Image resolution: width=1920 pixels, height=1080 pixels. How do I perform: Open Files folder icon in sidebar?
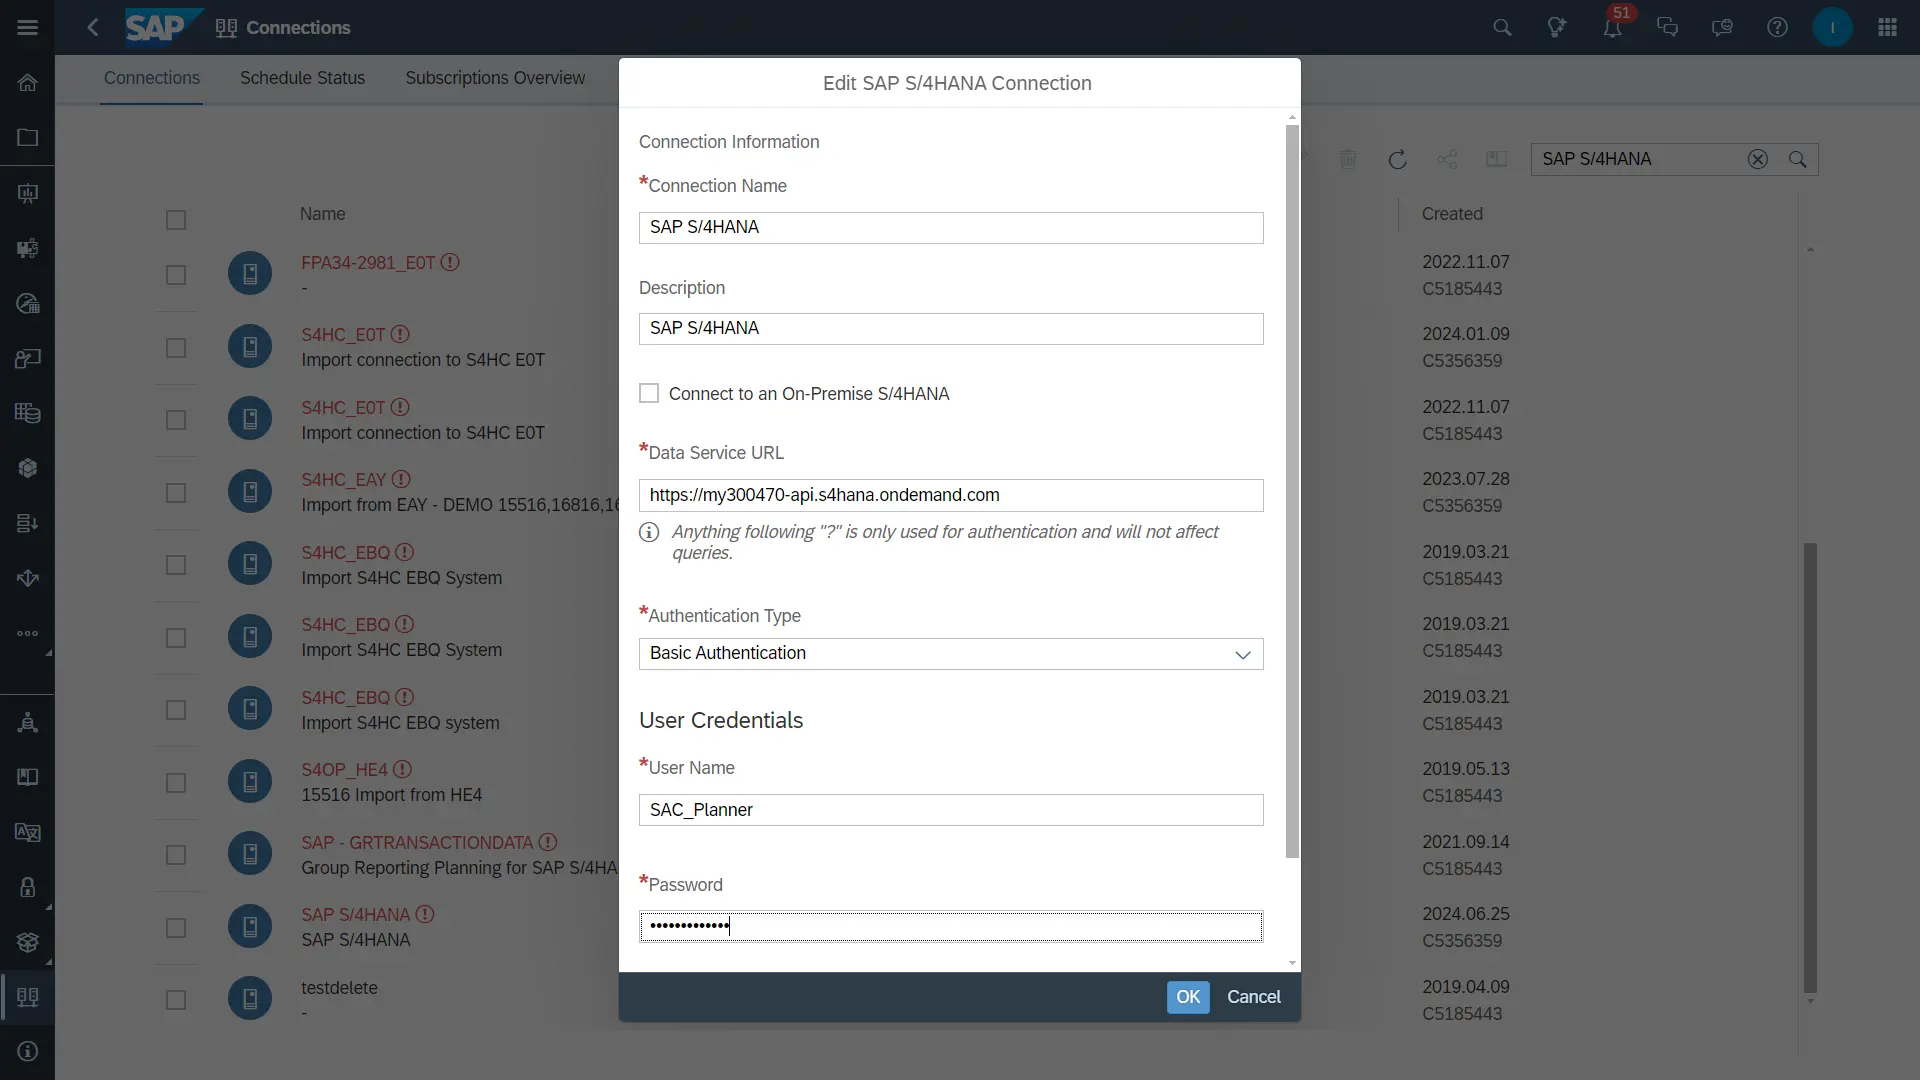tap(27, 138)
